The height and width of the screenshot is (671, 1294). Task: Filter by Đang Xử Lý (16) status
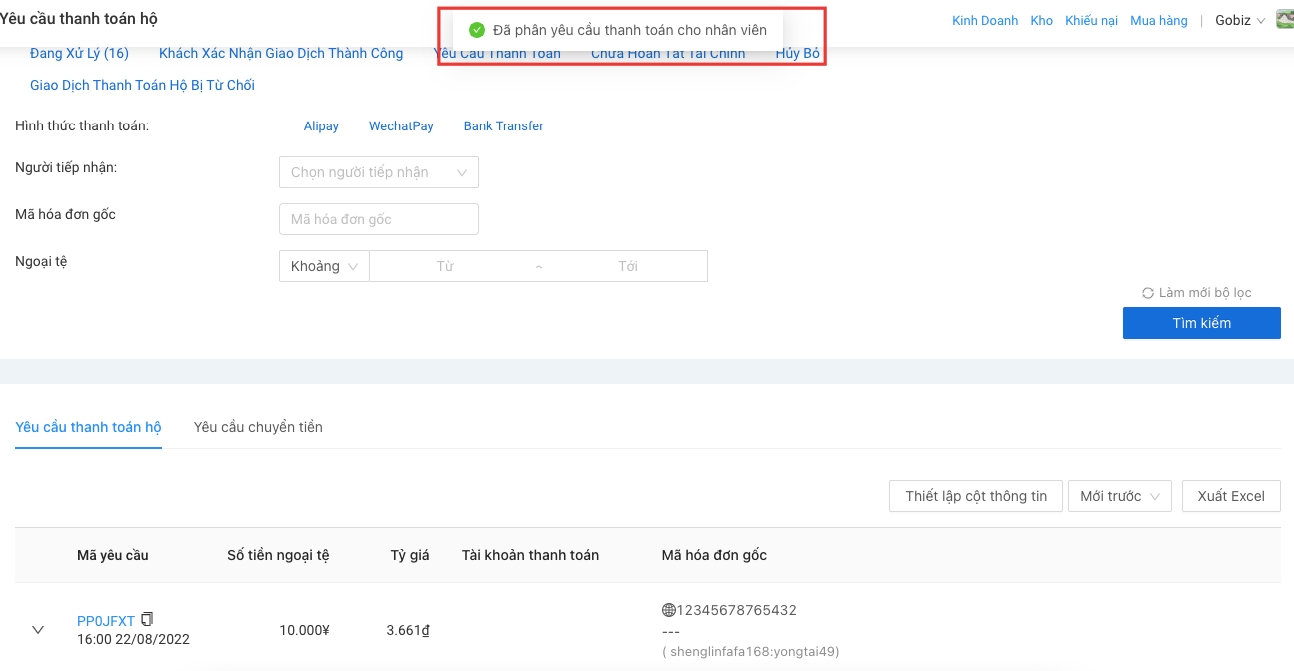tap(79, 53)
